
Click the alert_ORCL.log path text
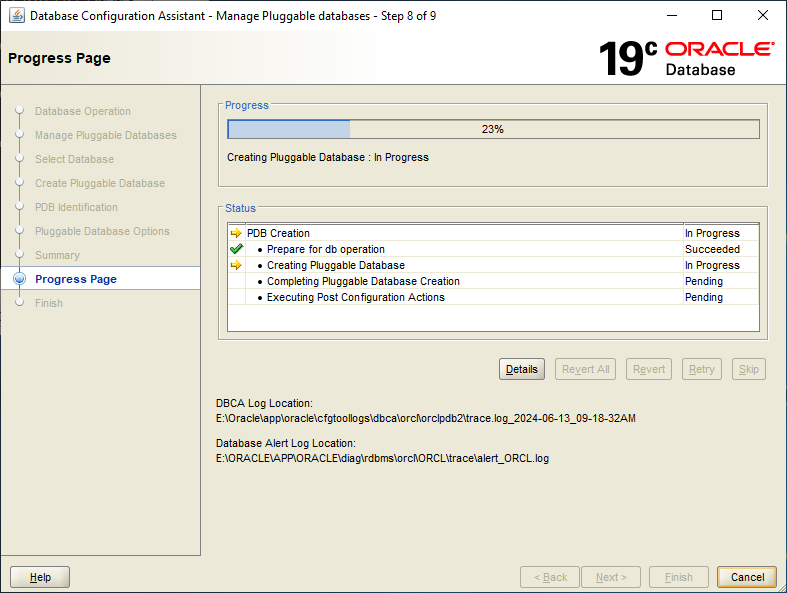[x=382, y=458]
